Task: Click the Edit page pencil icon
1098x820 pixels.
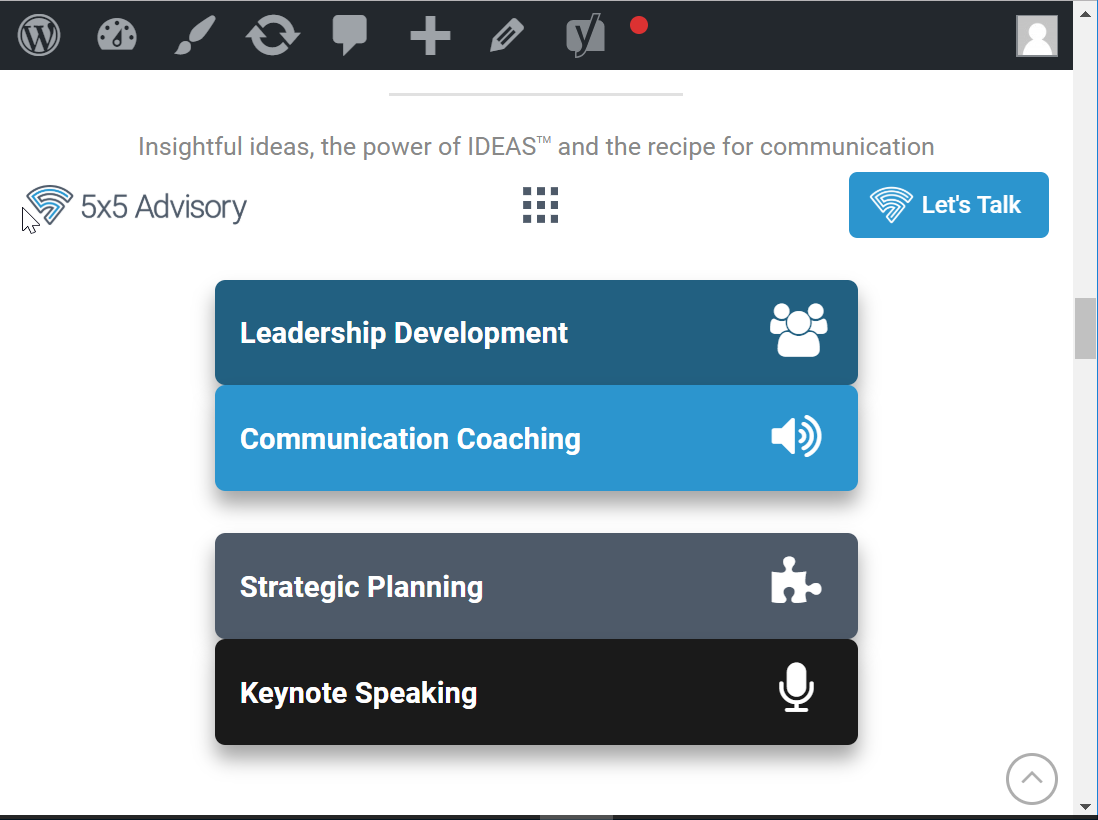Action: tap(507, 37)
